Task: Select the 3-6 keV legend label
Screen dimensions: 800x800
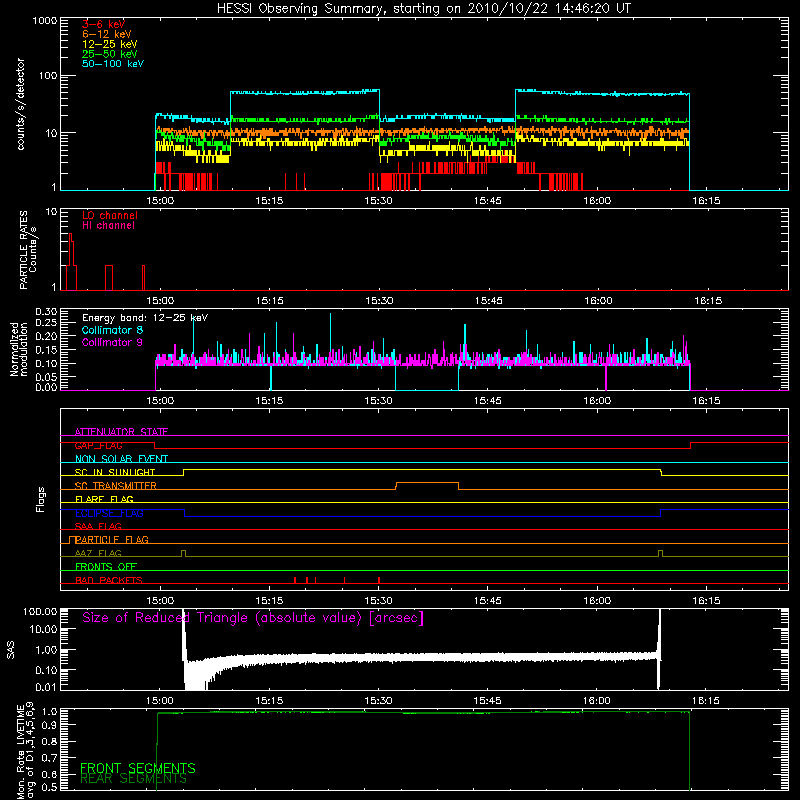Action: click(x=103, y=24)
